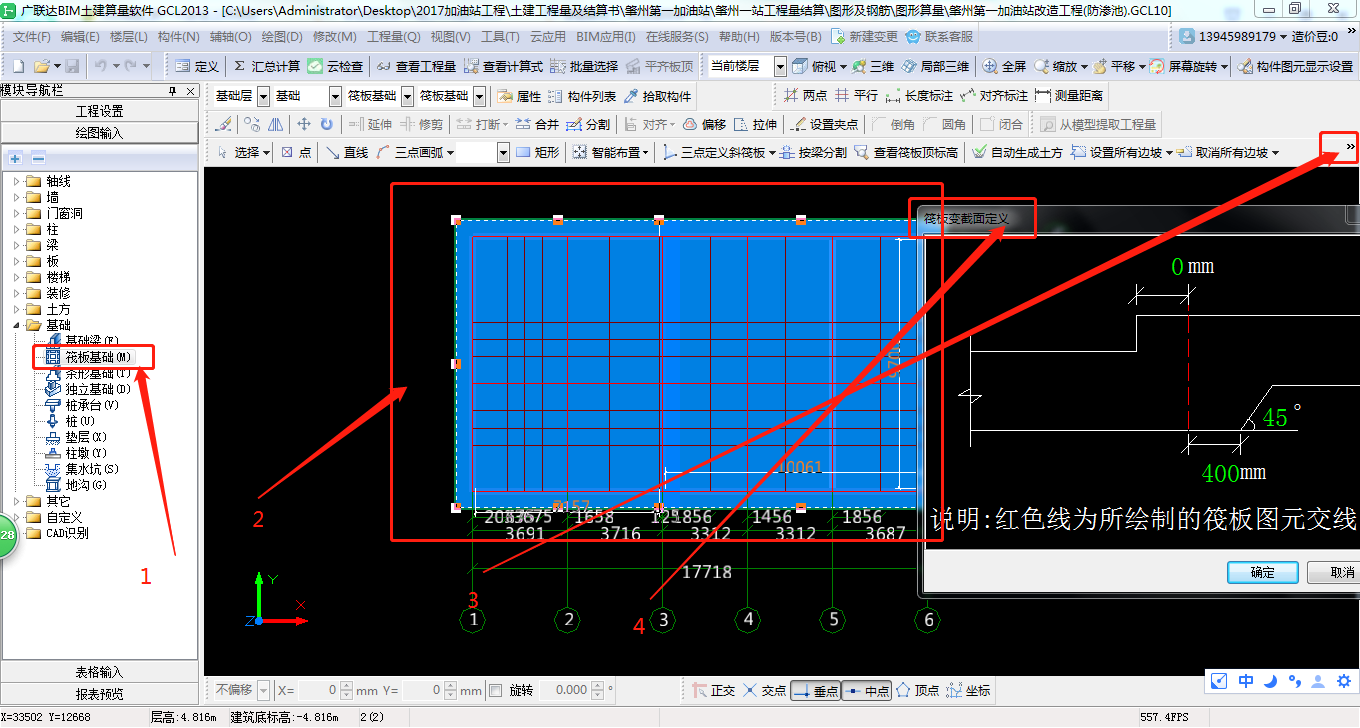Click the Undo arrow icon

[x=101, y=66]
